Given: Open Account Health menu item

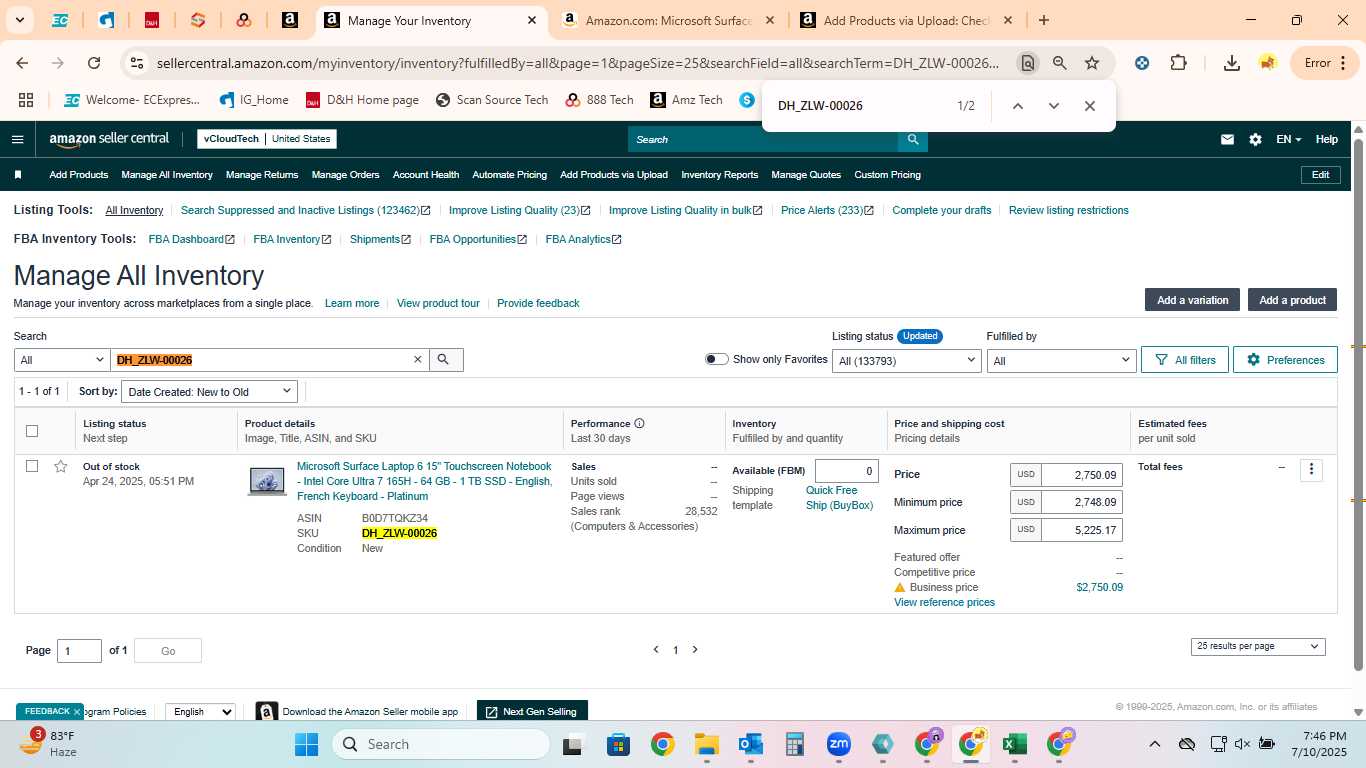Looking at the screenshot, I should coord(426,174).
